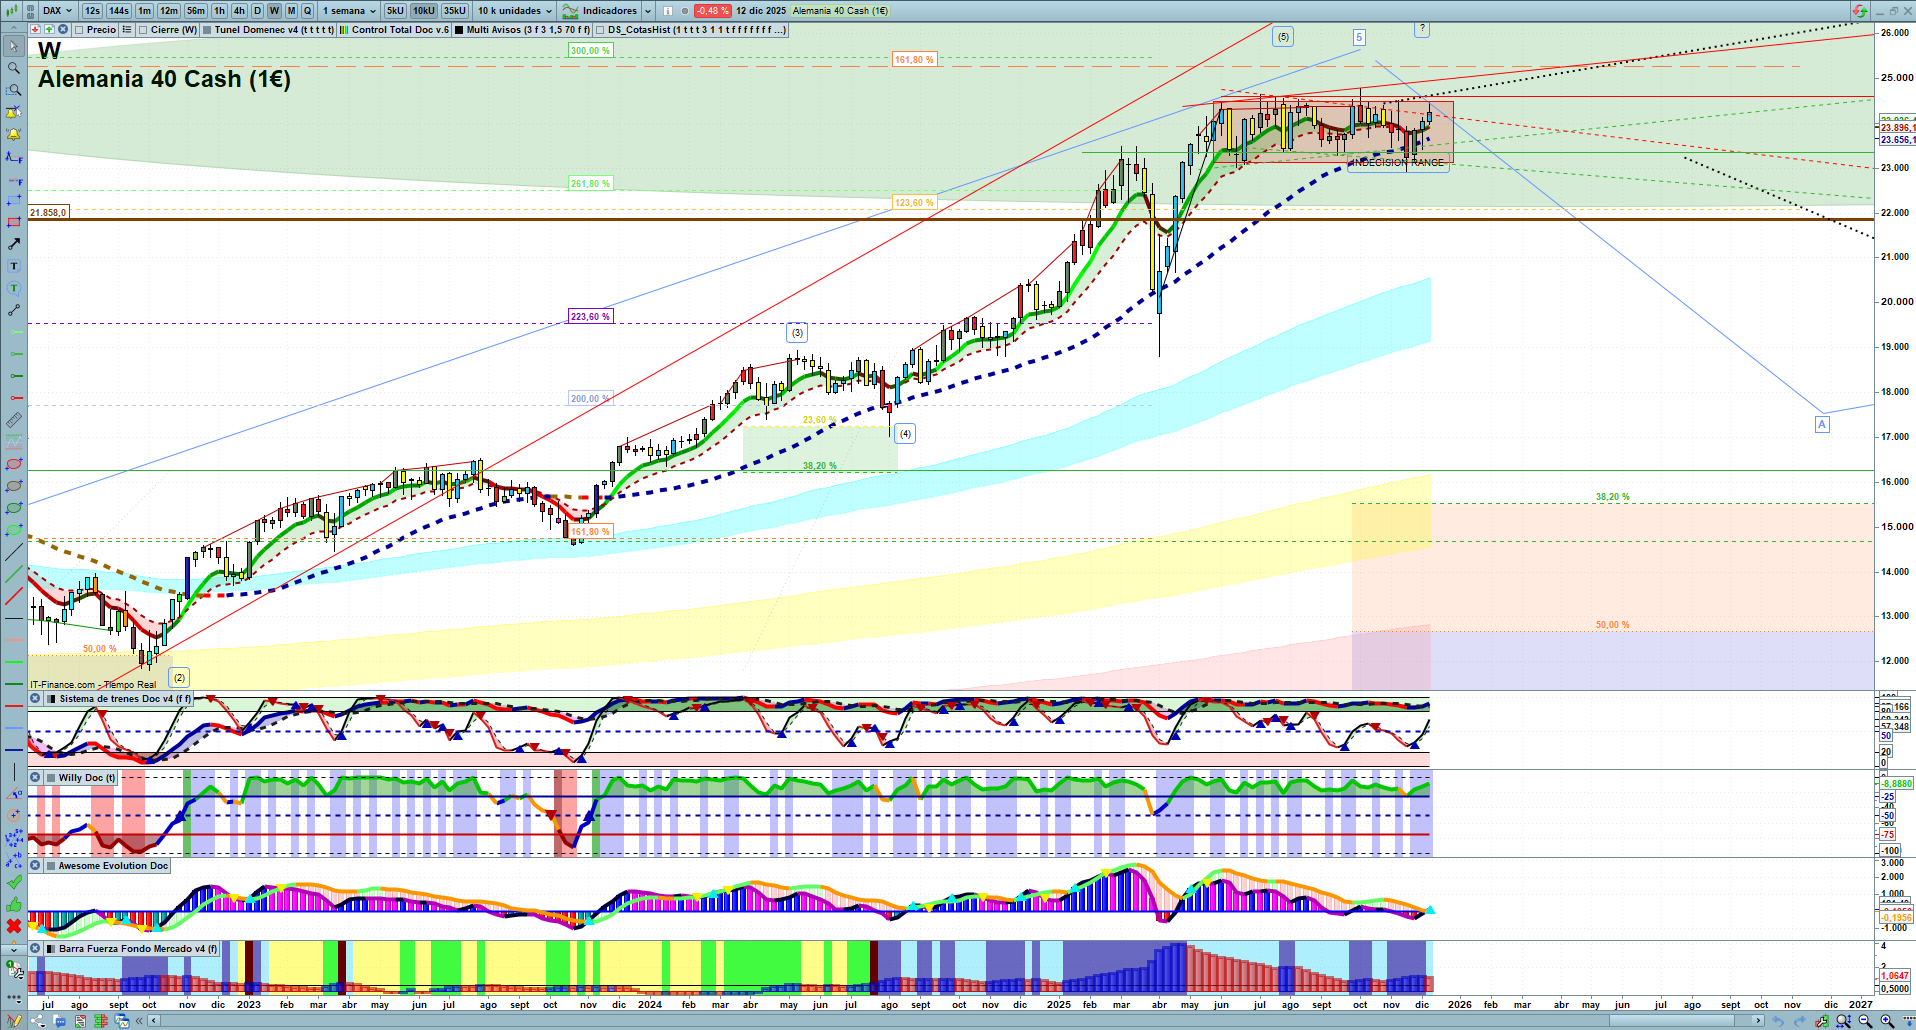
Task: Select the 5kU units button
Action: (x=395, y=11)
